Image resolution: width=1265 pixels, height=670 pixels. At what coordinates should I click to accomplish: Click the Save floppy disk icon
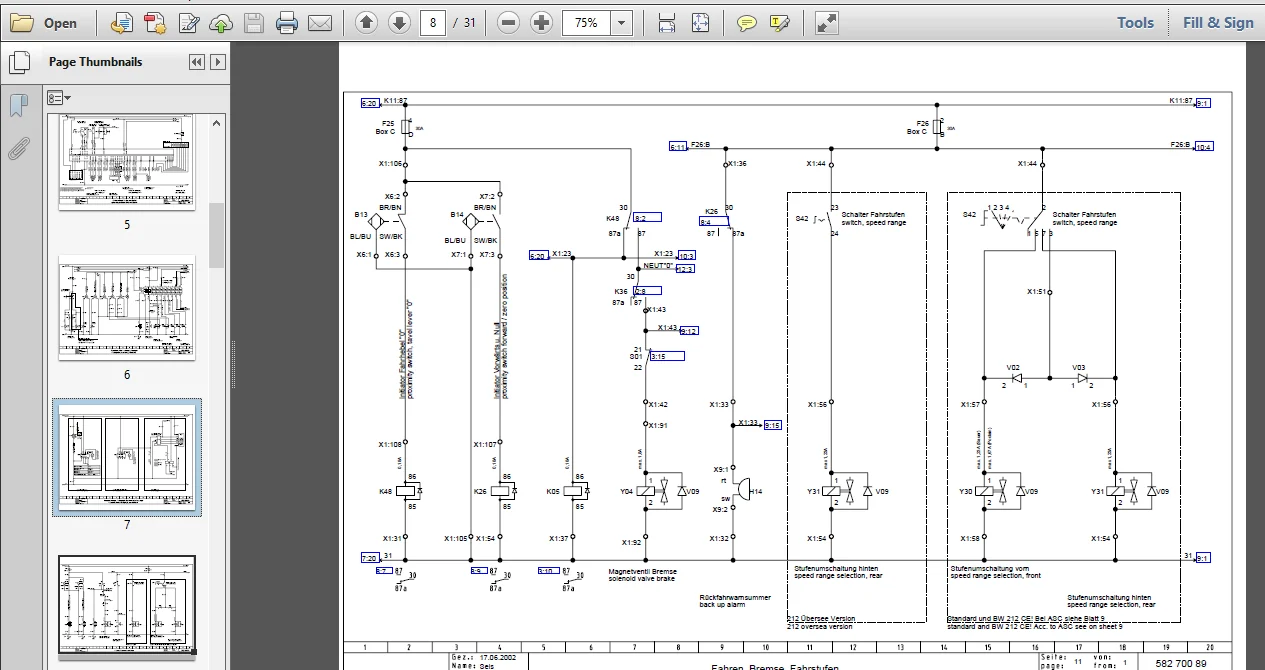tap(254, 22)
